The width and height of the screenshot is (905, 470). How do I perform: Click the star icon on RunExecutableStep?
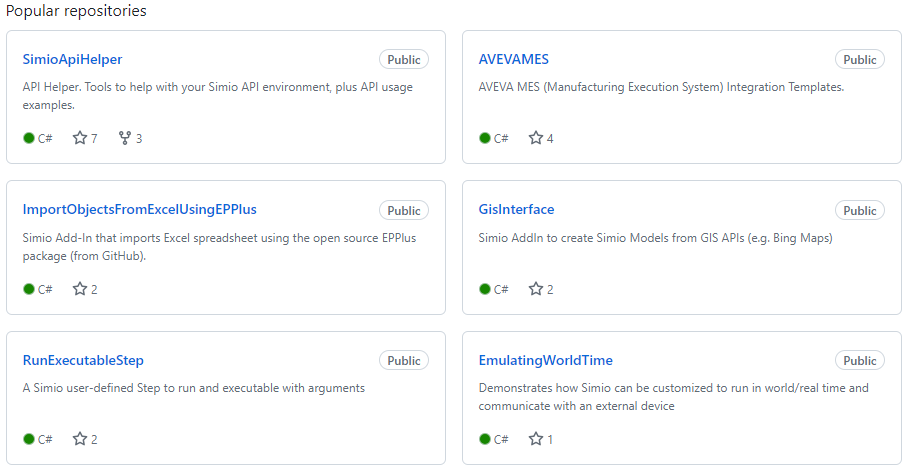click(80, 439)
